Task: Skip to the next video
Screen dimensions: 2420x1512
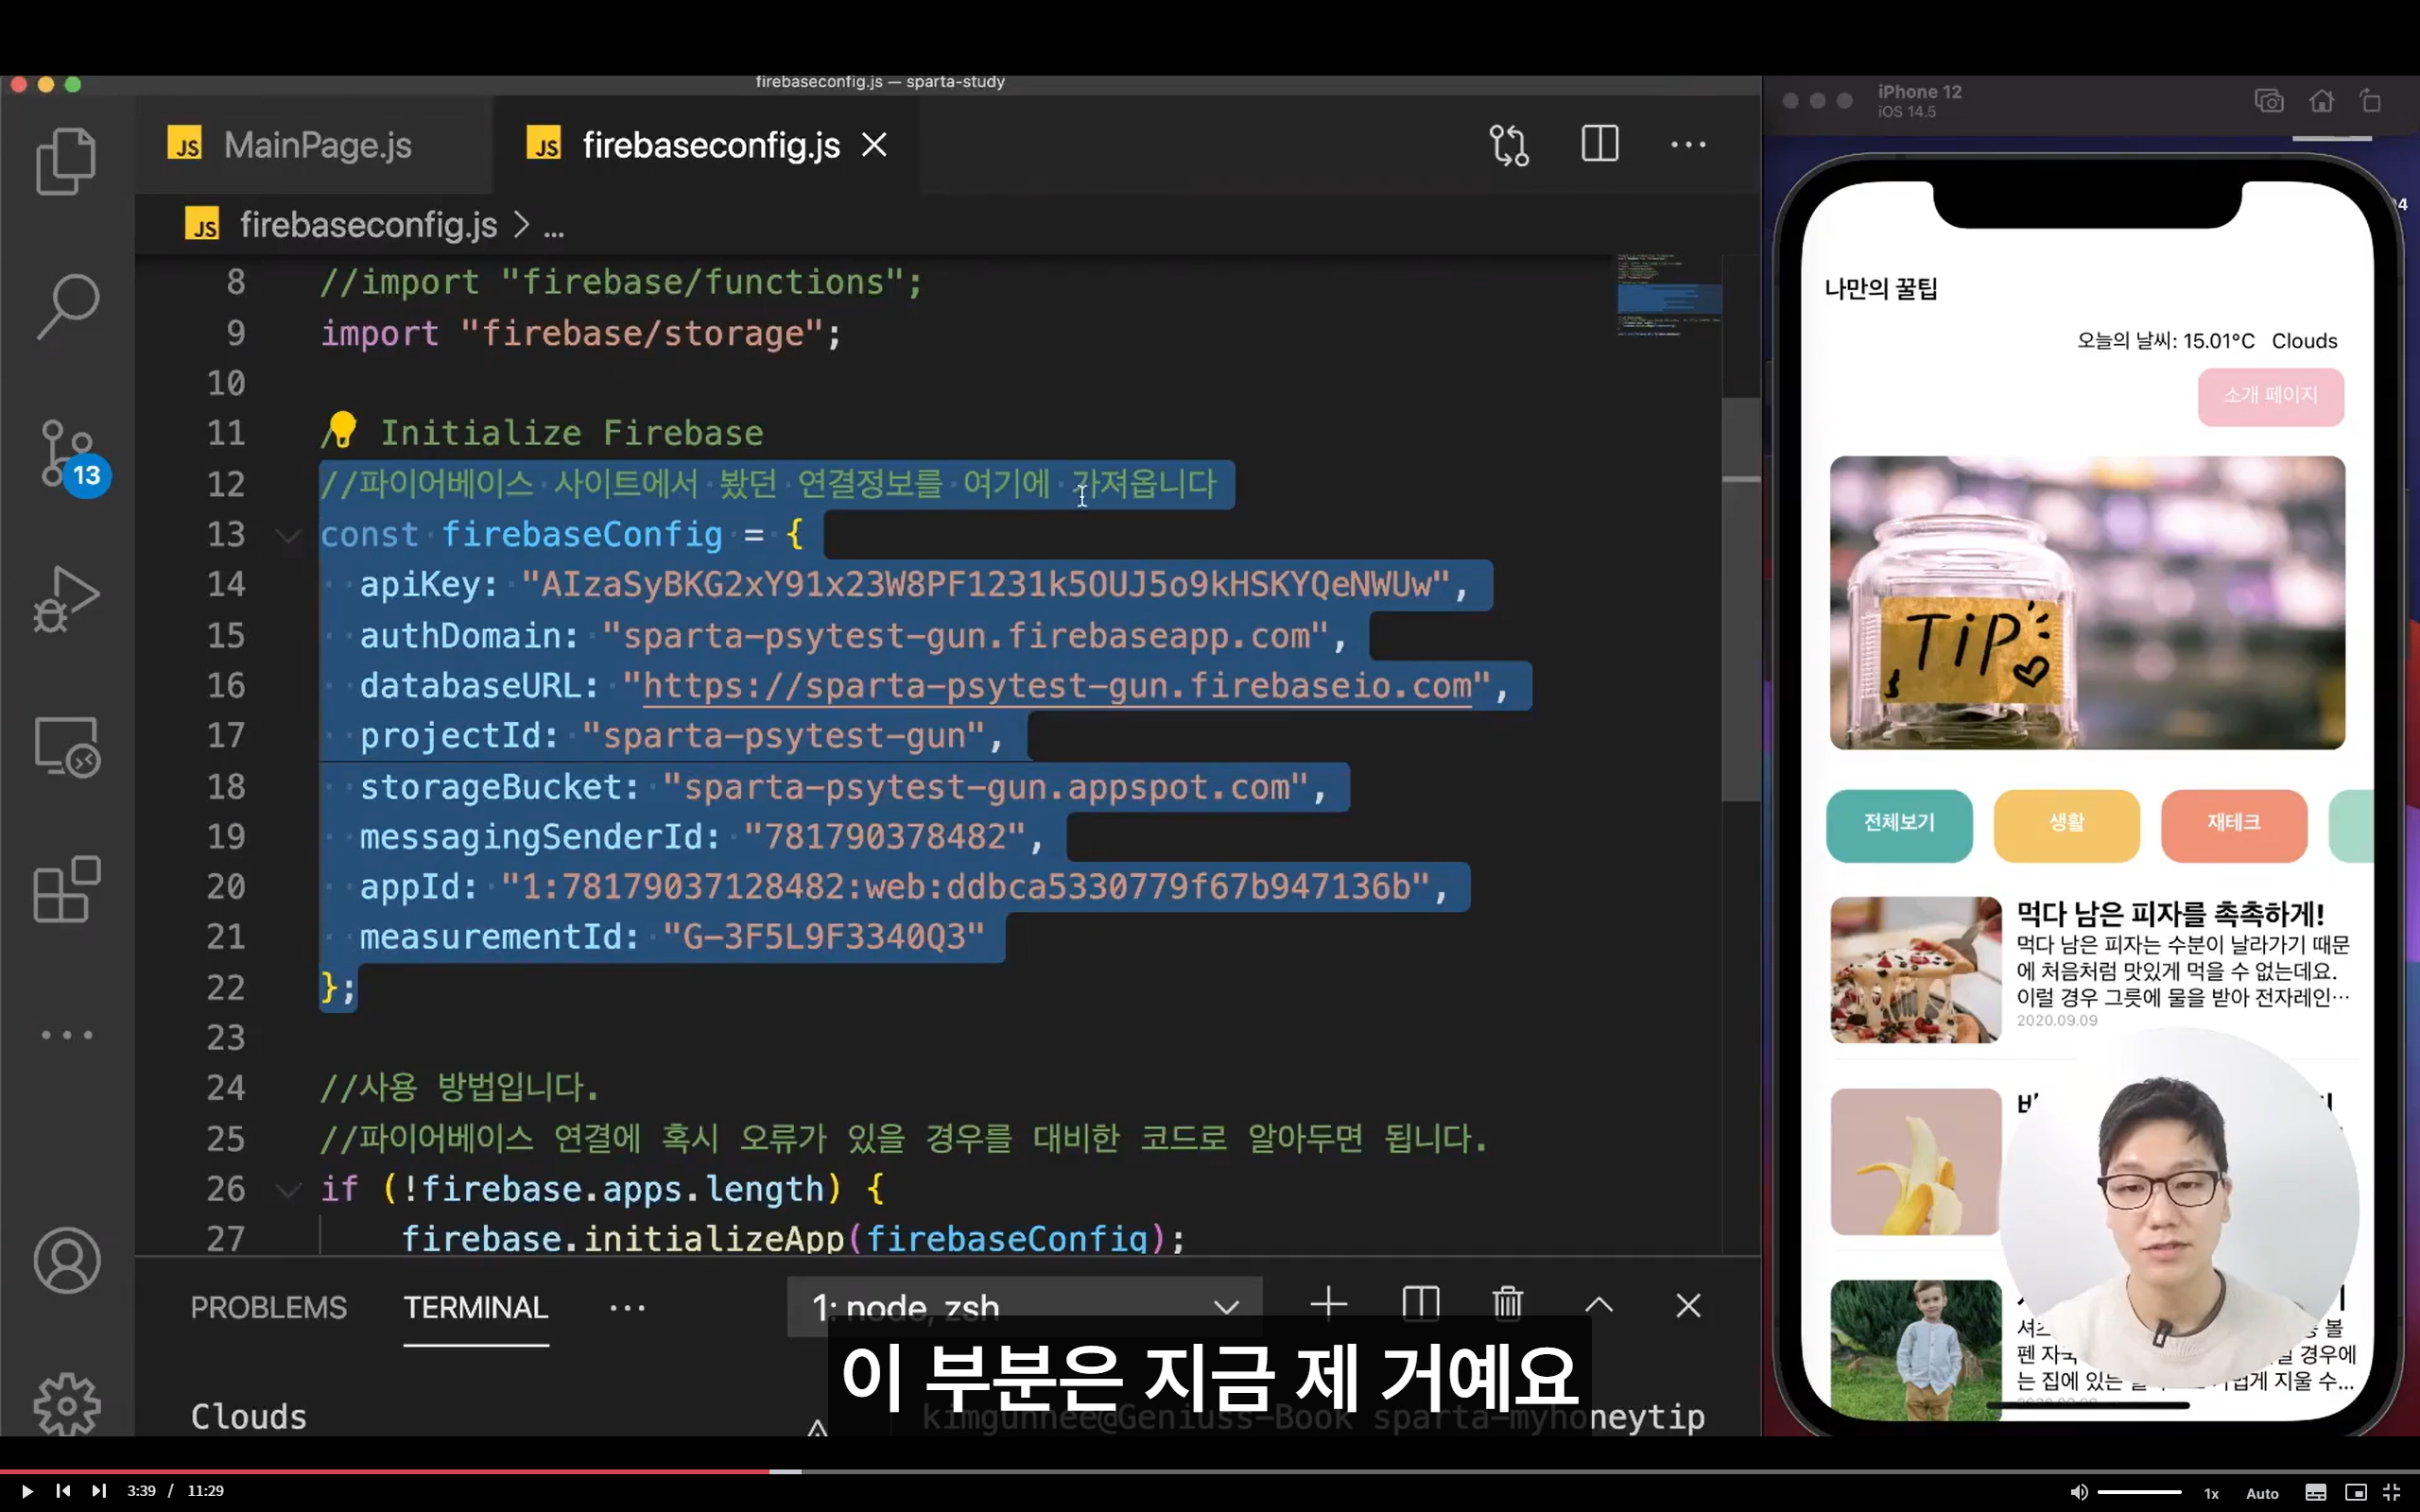Action: 99,1491
